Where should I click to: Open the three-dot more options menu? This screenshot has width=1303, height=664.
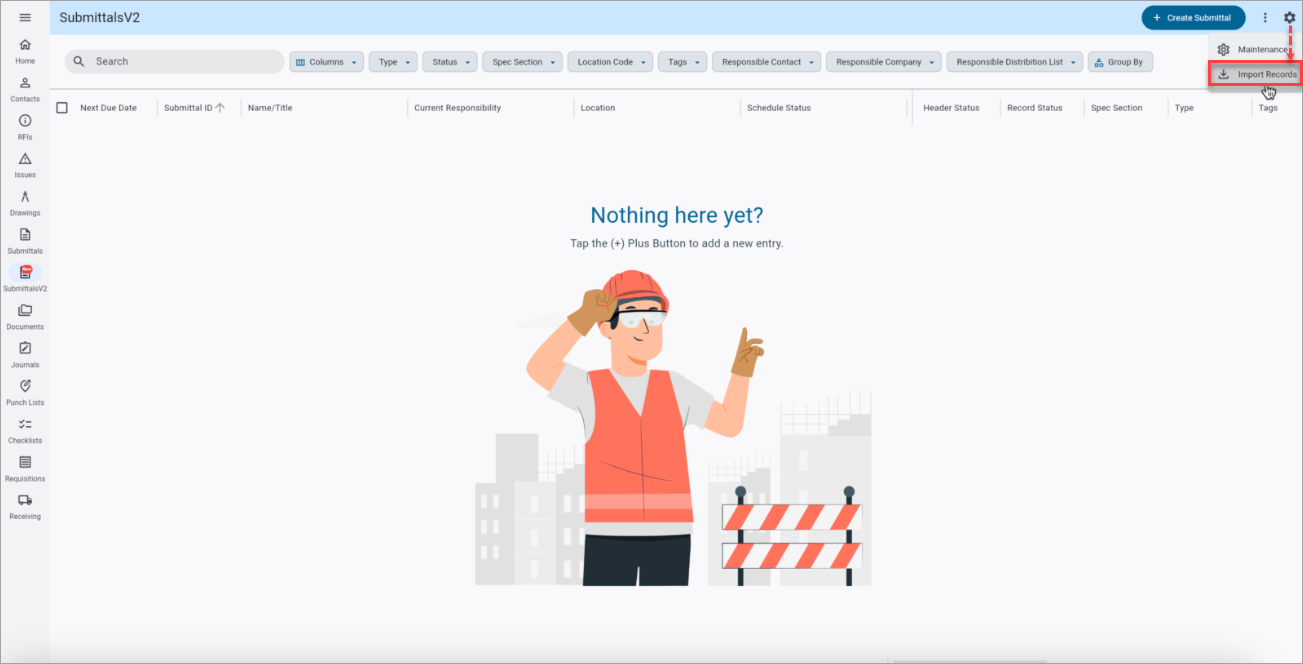[x=1265, y=18]
